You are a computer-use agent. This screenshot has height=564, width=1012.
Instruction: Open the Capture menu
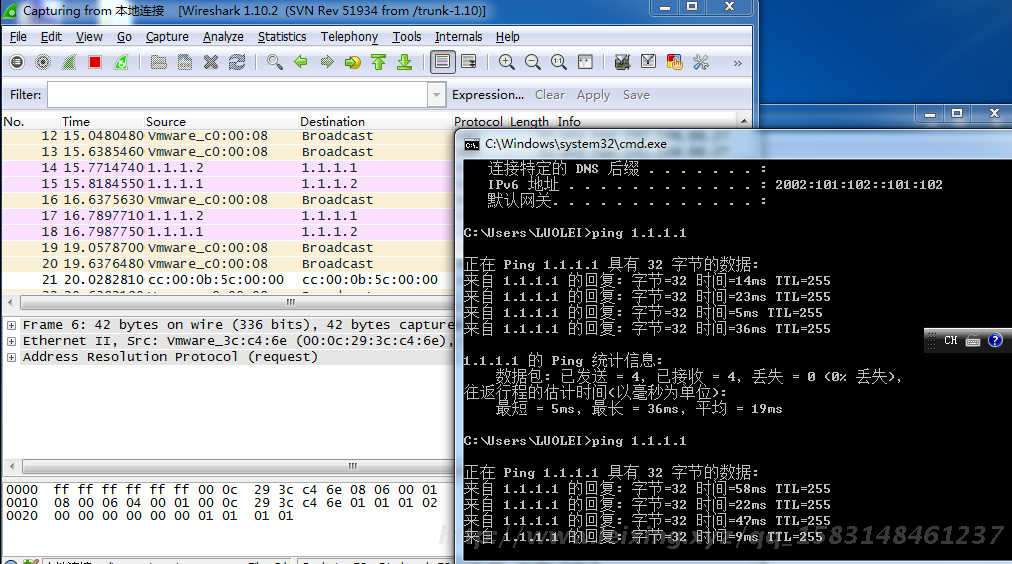point(167,37)
